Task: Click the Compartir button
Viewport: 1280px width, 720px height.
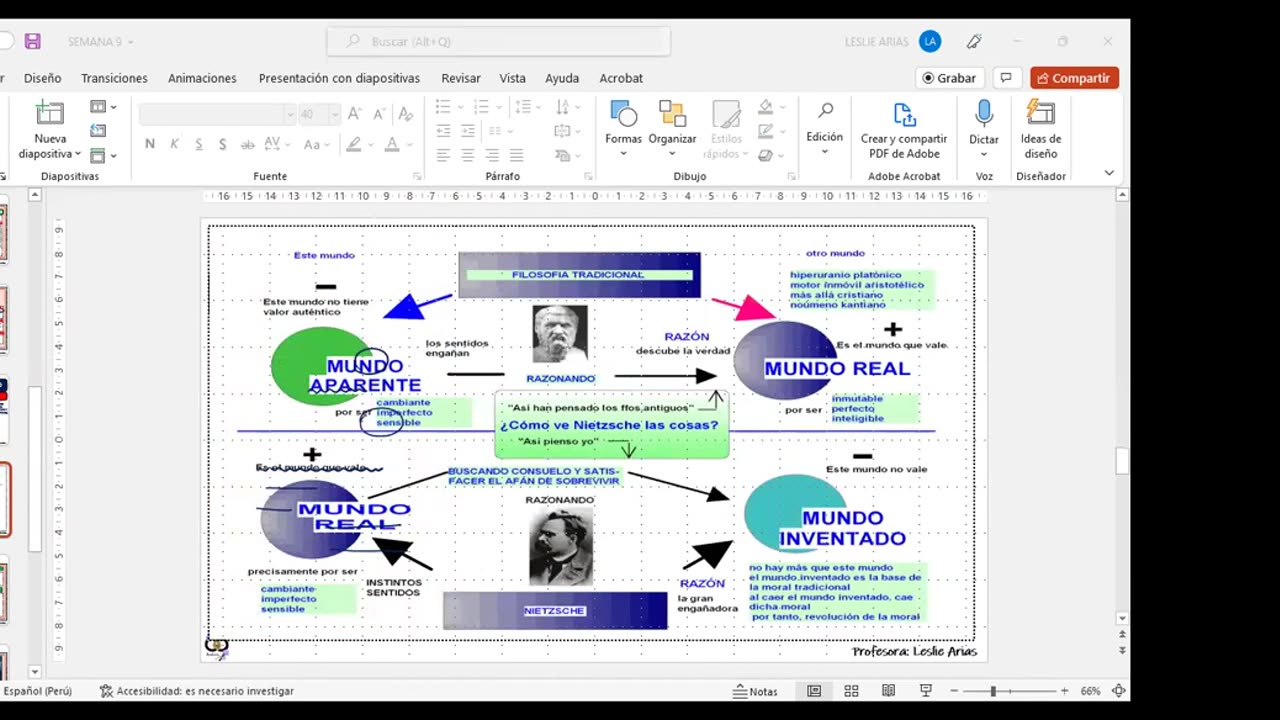Action: tap(1074, 78)
